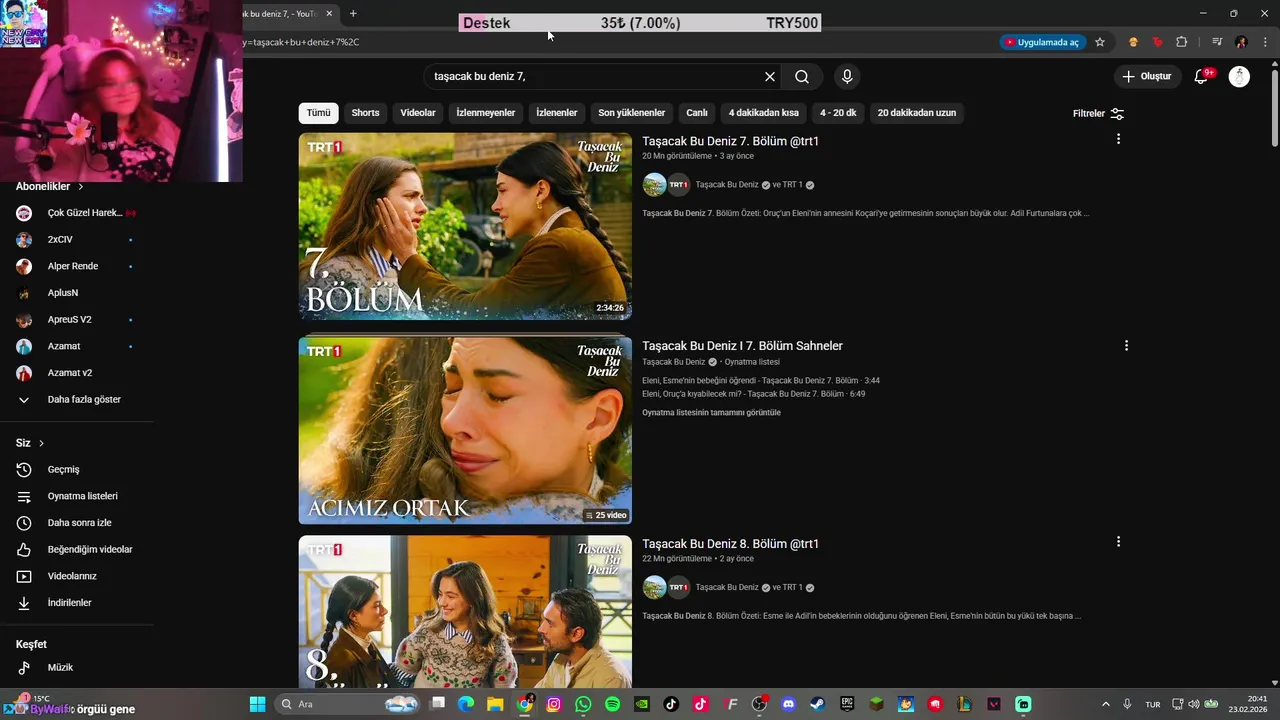This screenshot has width=1280, height=720.
Task: Open Taşacak Bu Deniz 8. Bölüm @trt1 title
Action: tap(730, 544)
